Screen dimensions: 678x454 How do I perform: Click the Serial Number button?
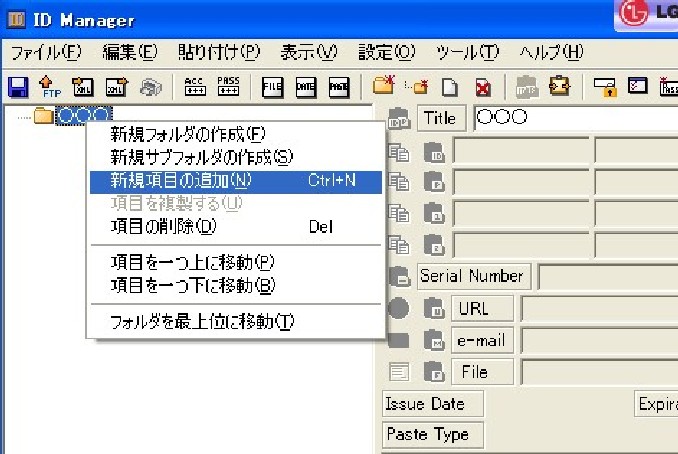point(474,276)
